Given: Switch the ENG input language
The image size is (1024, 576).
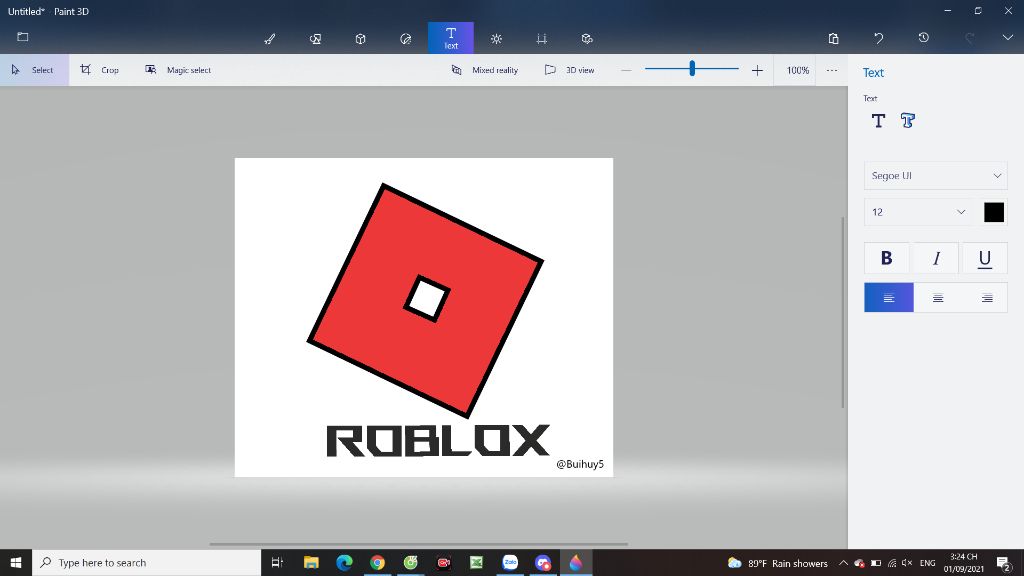Looking at the screenshot, I should [927, 563].
